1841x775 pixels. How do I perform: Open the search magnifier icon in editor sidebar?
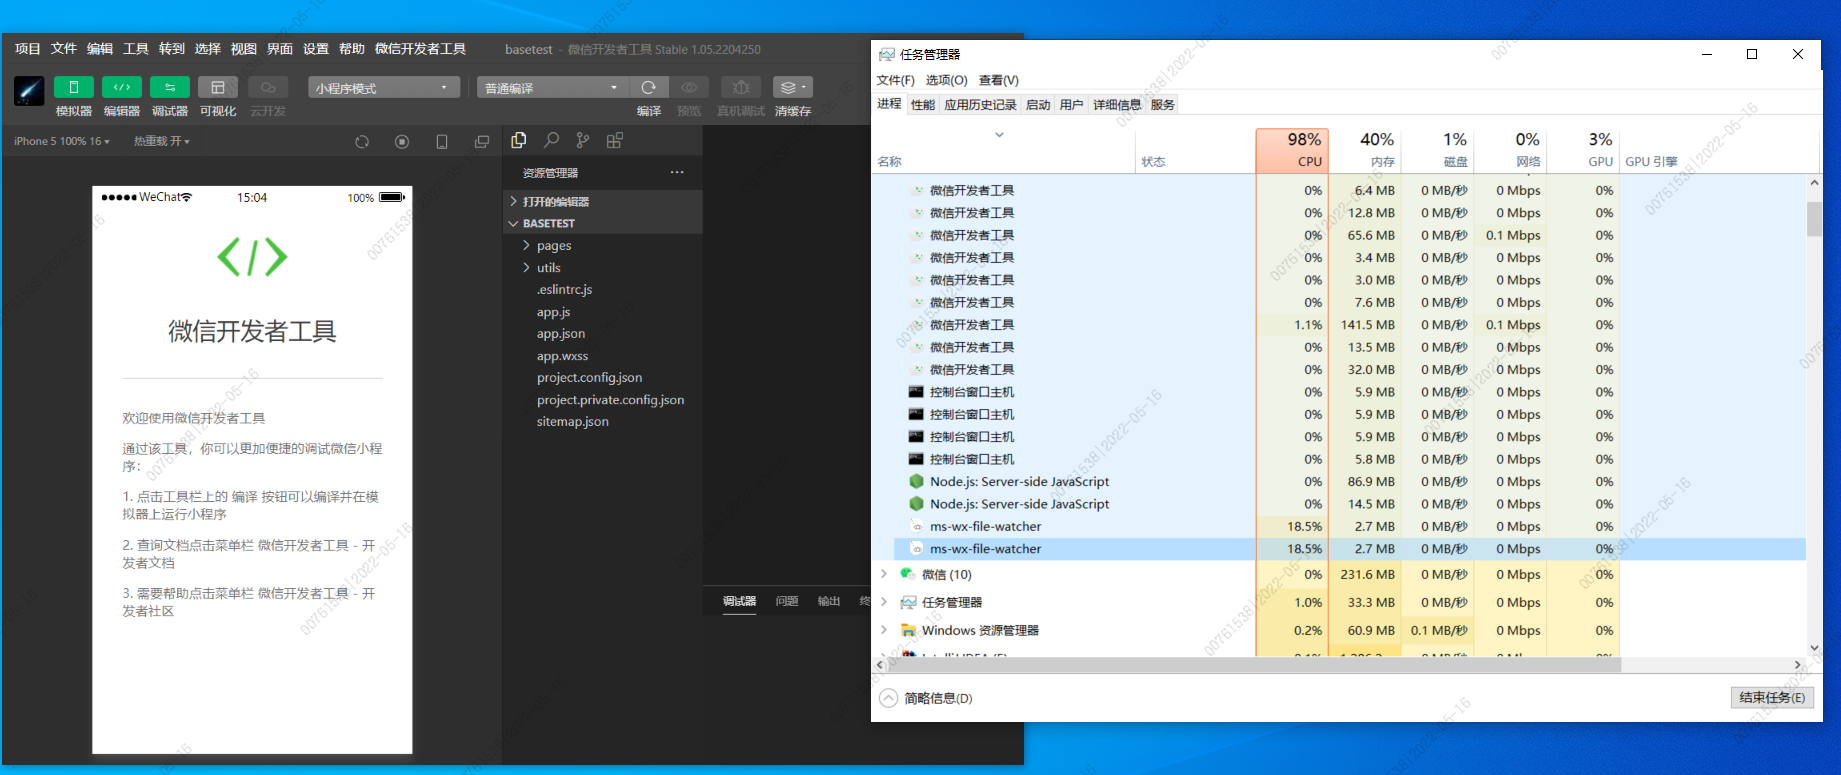click(551, 141)
